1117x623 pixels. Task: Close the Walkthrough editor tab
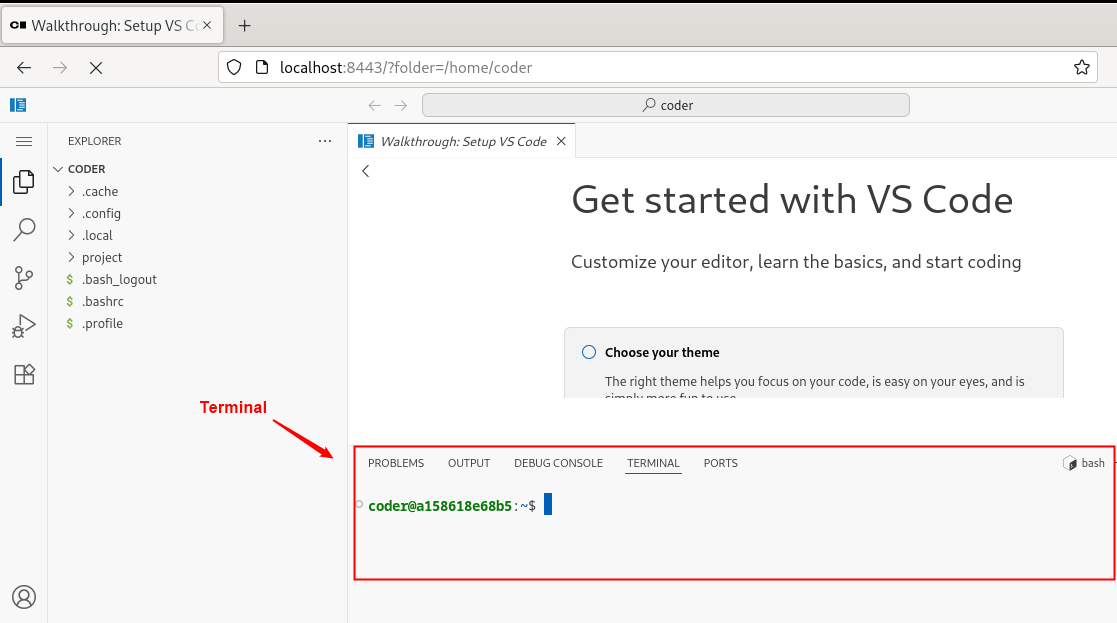pos(561,141)
